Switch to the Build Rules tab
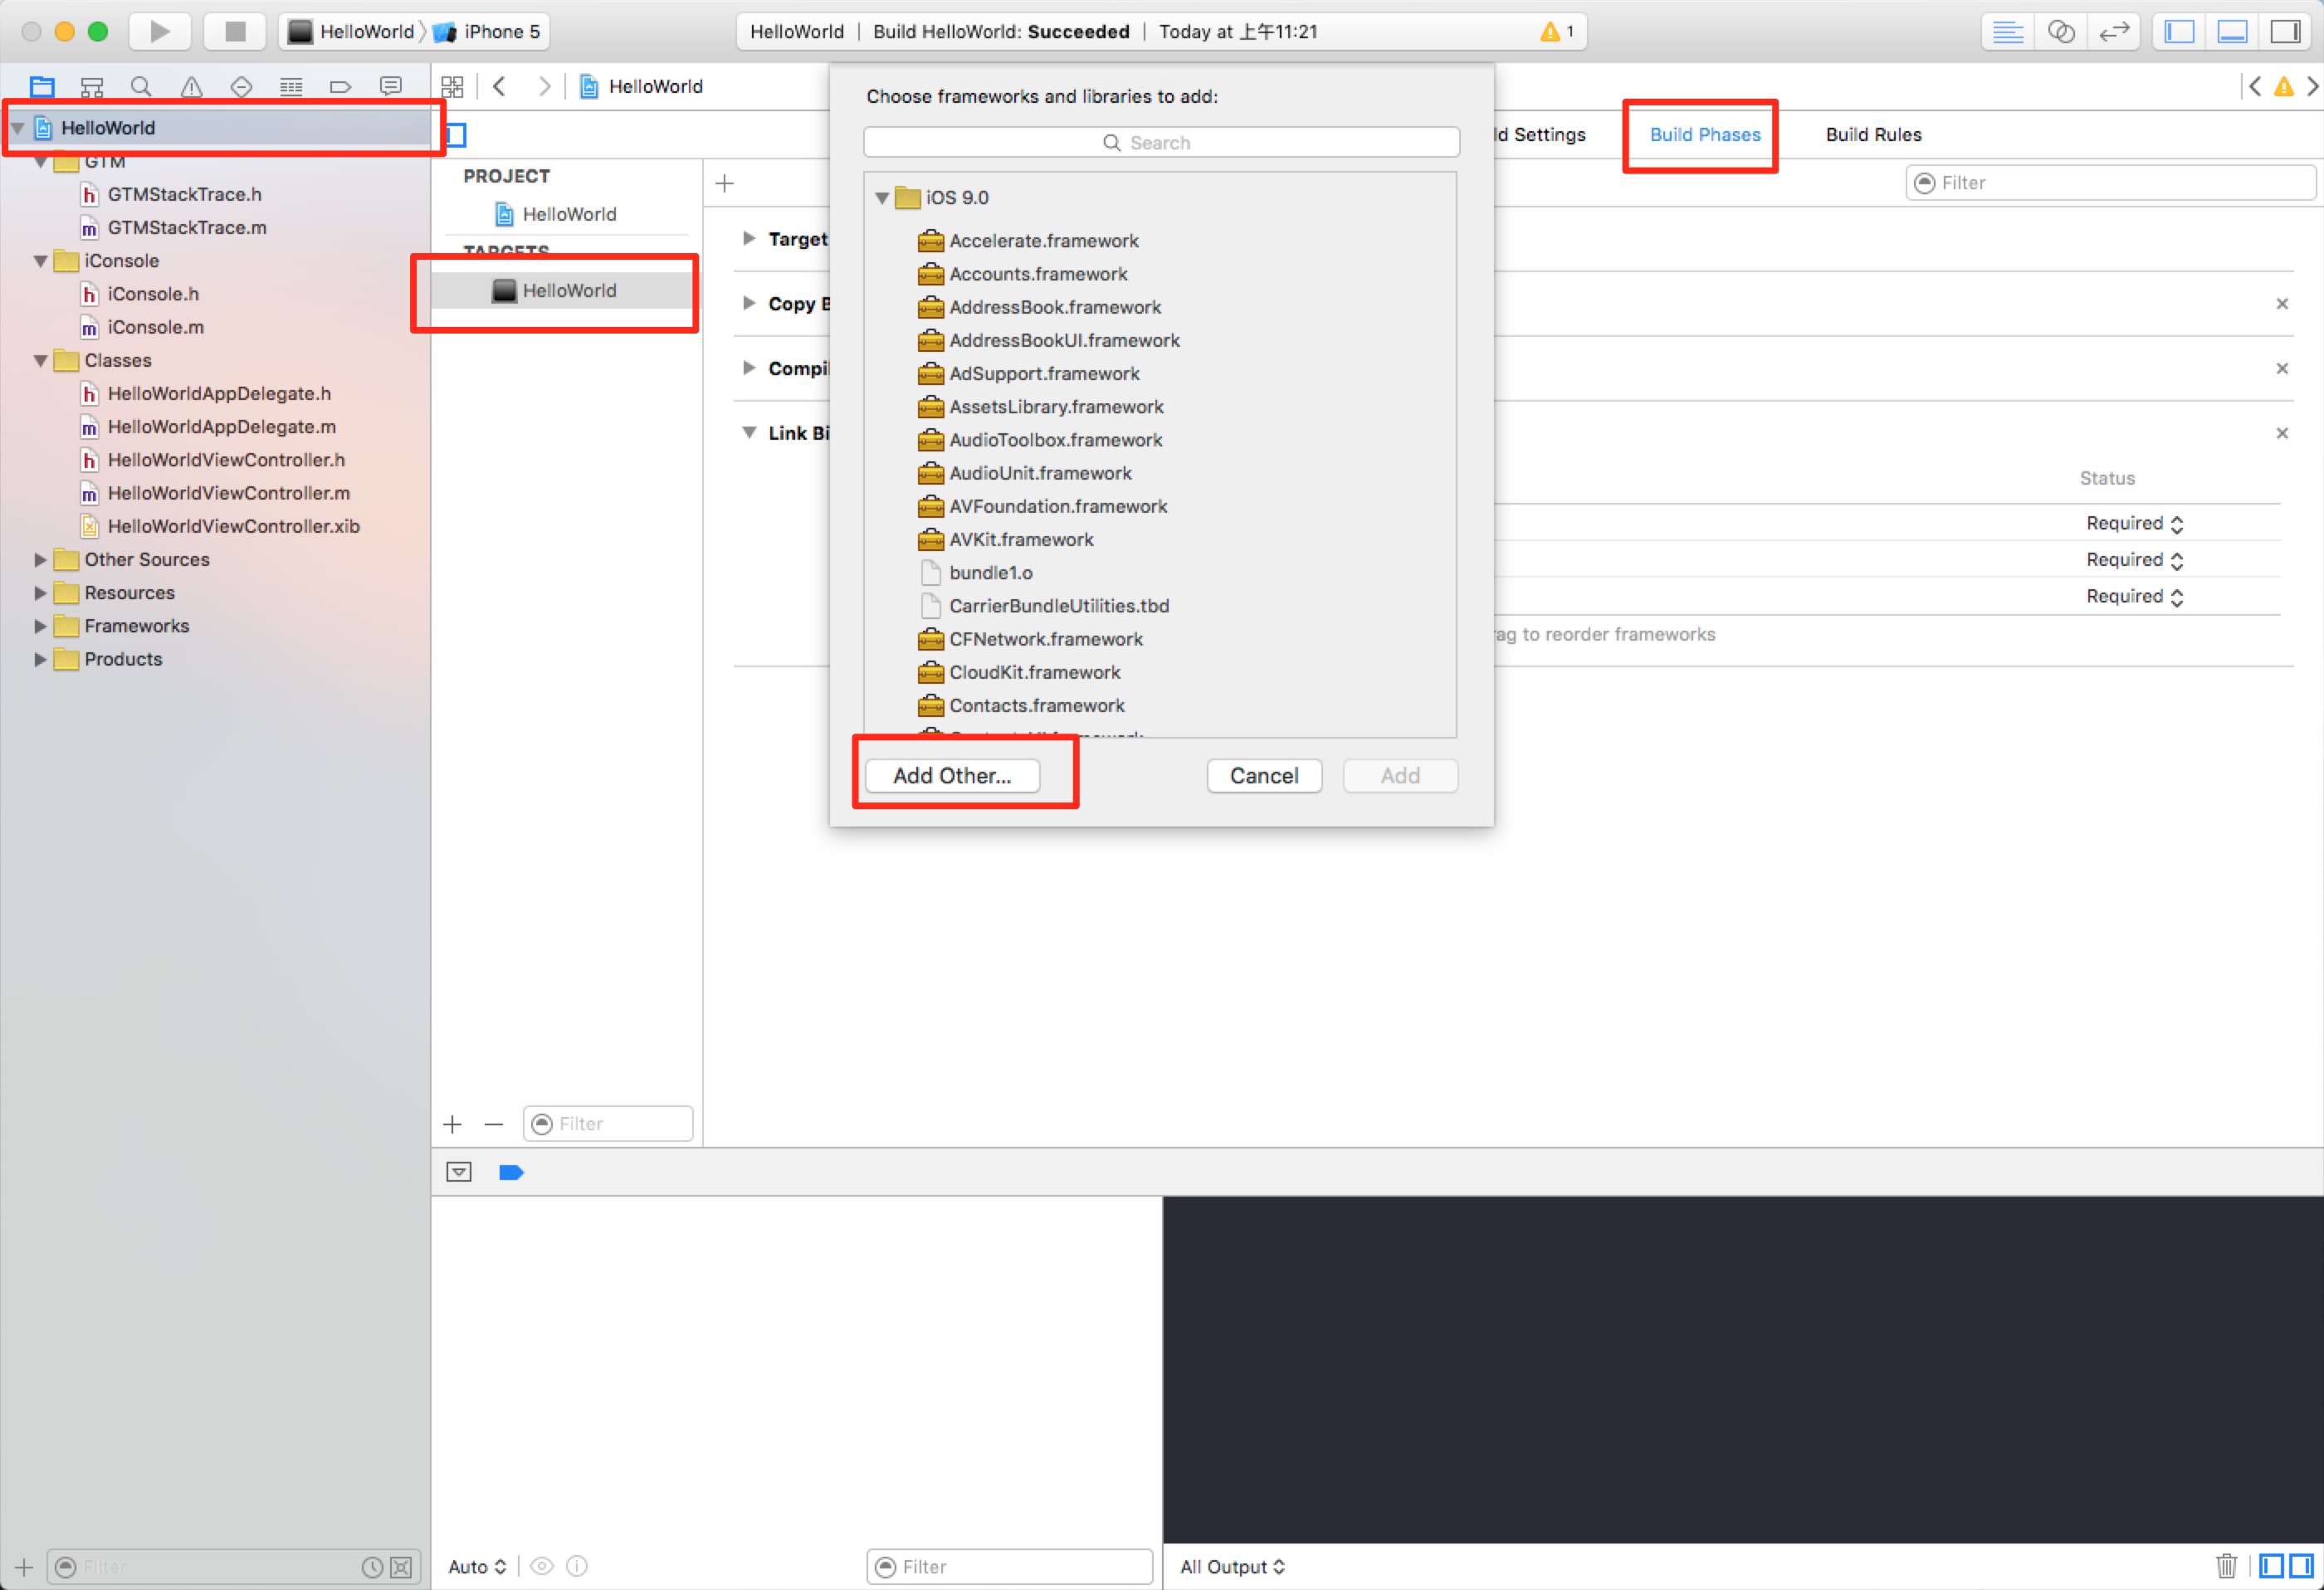2324x1590 pixels. 1873,134
